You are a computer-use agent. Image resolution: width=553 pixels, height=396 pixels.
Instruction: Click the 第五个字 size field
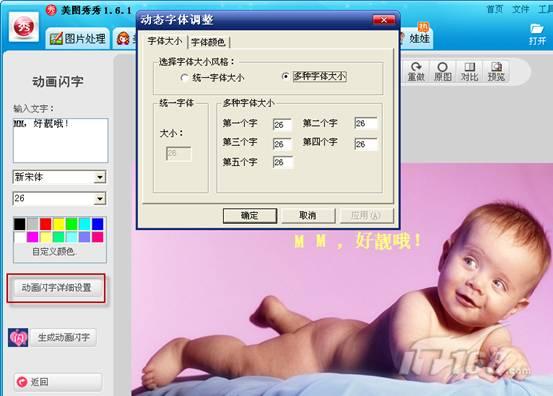(x=282, y=162)
